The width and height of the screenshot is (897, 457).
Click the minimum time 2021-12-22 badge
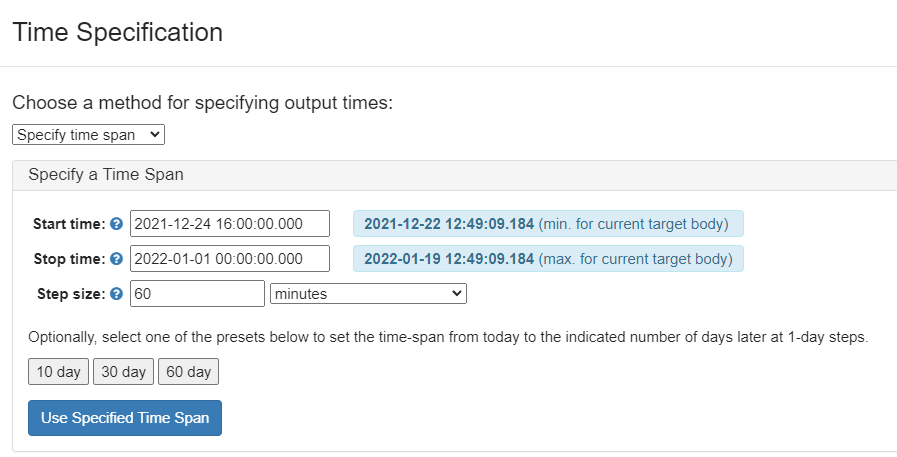click(x=548, y=224)
